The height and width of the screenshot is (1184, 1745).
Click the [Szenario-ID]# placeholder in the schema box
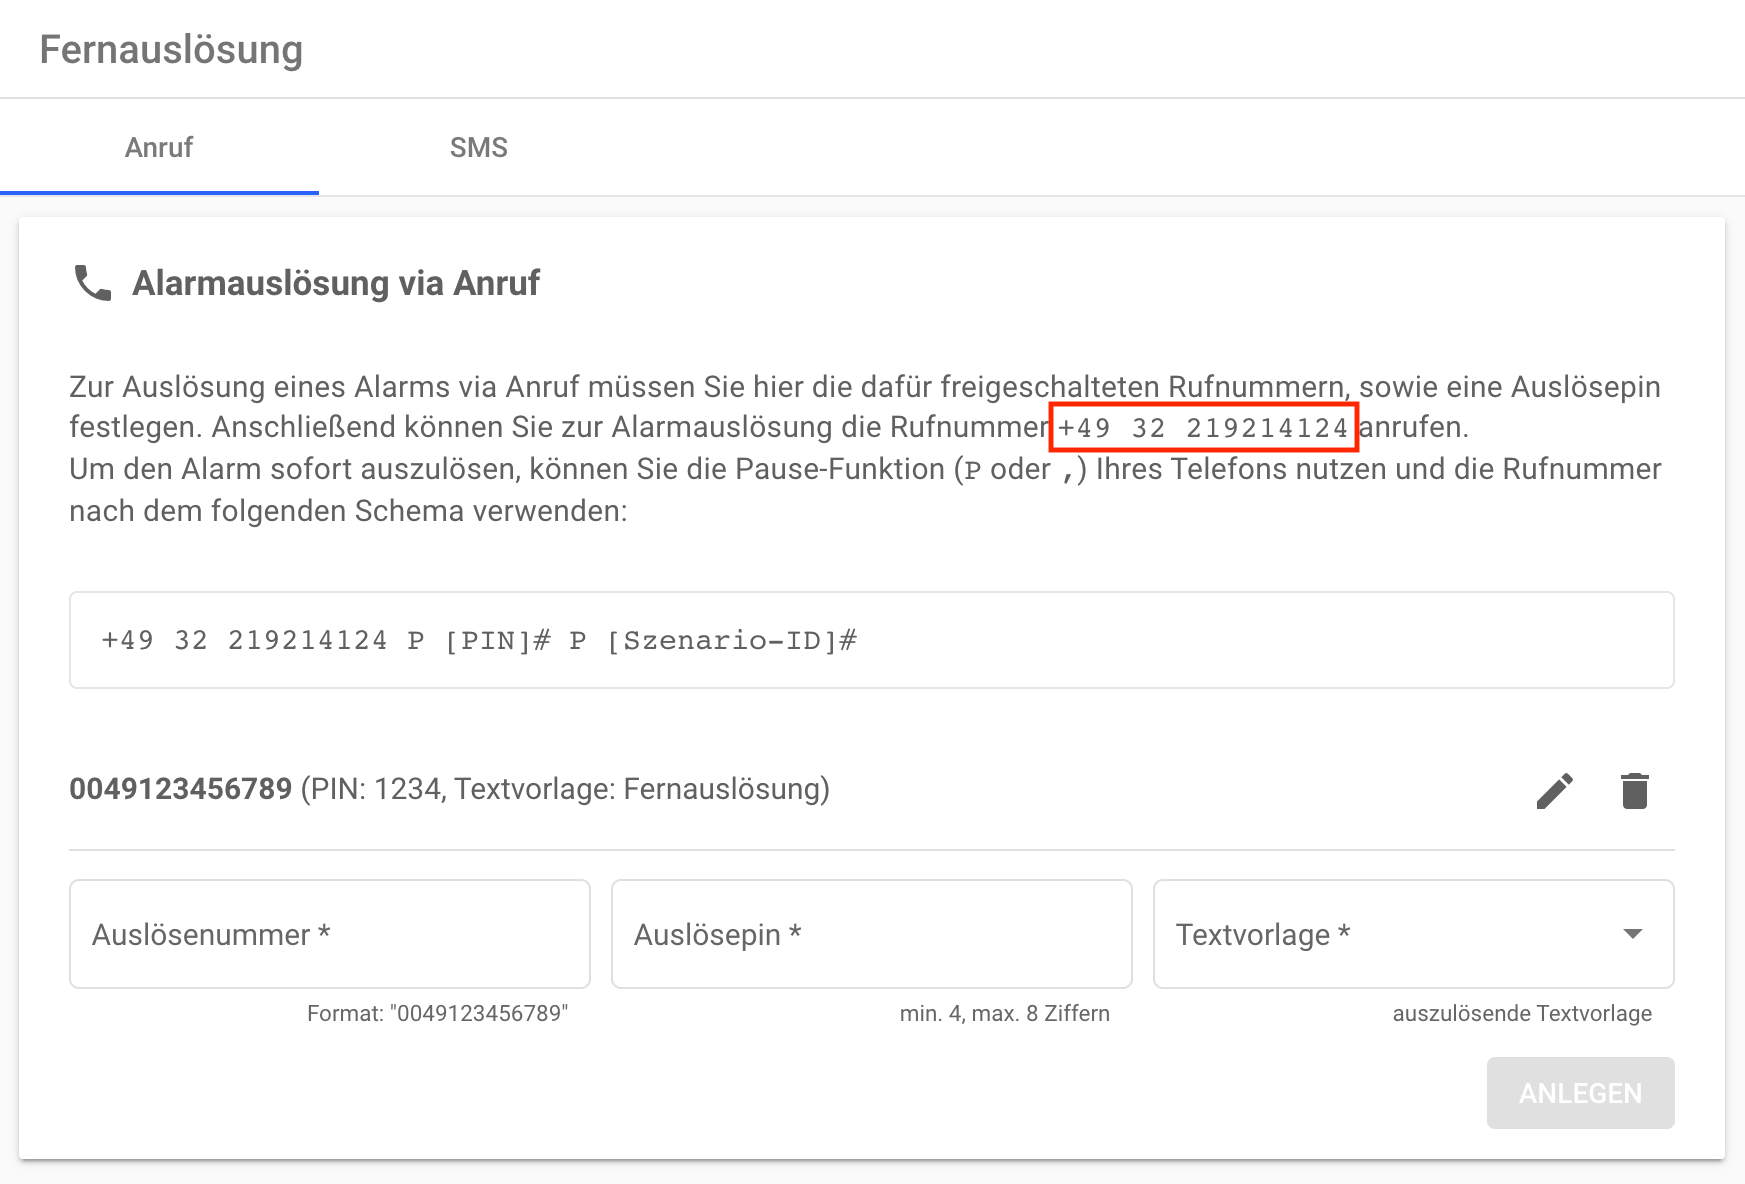[x=731, y=640]
